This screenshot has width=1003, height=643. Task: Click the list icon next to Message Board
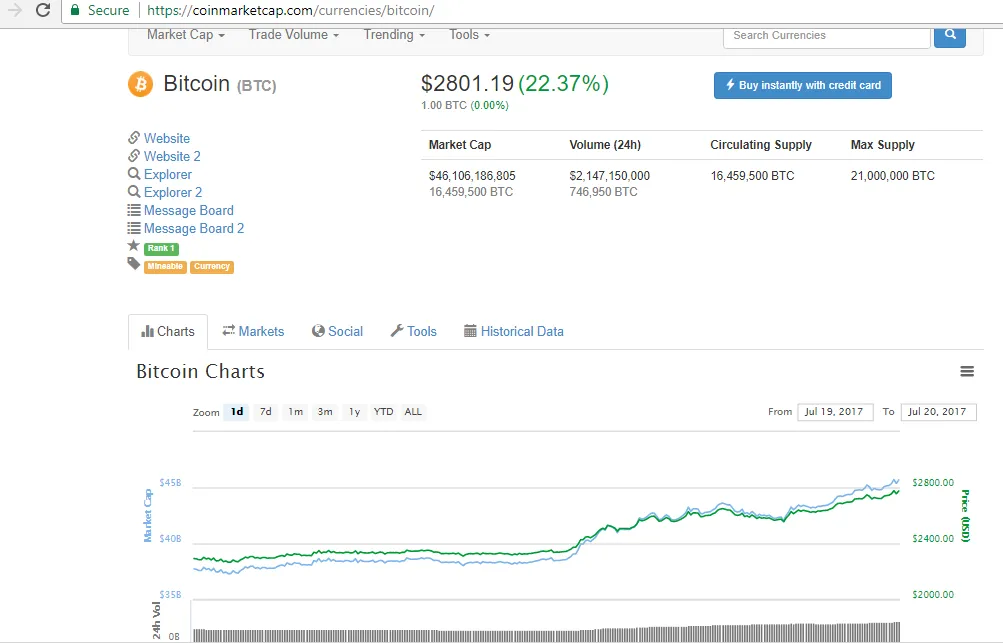click(x=134, y=210)
